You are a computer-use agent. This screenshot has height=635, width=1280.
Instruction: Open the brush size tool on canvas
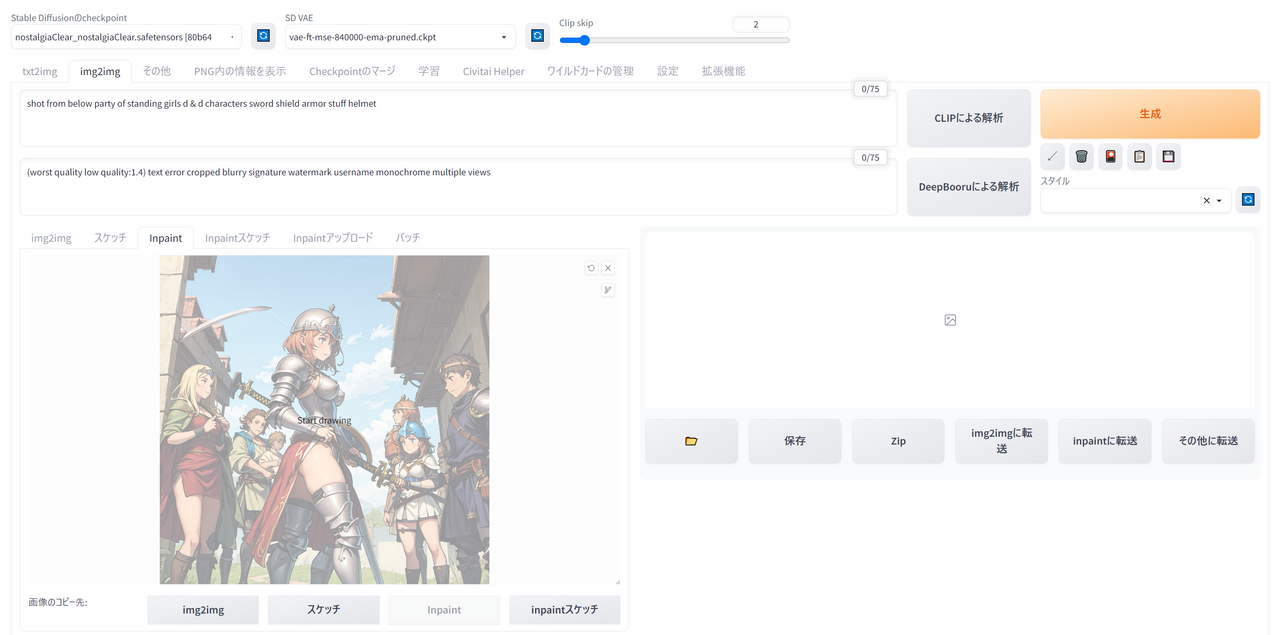(x=608, y=290)
